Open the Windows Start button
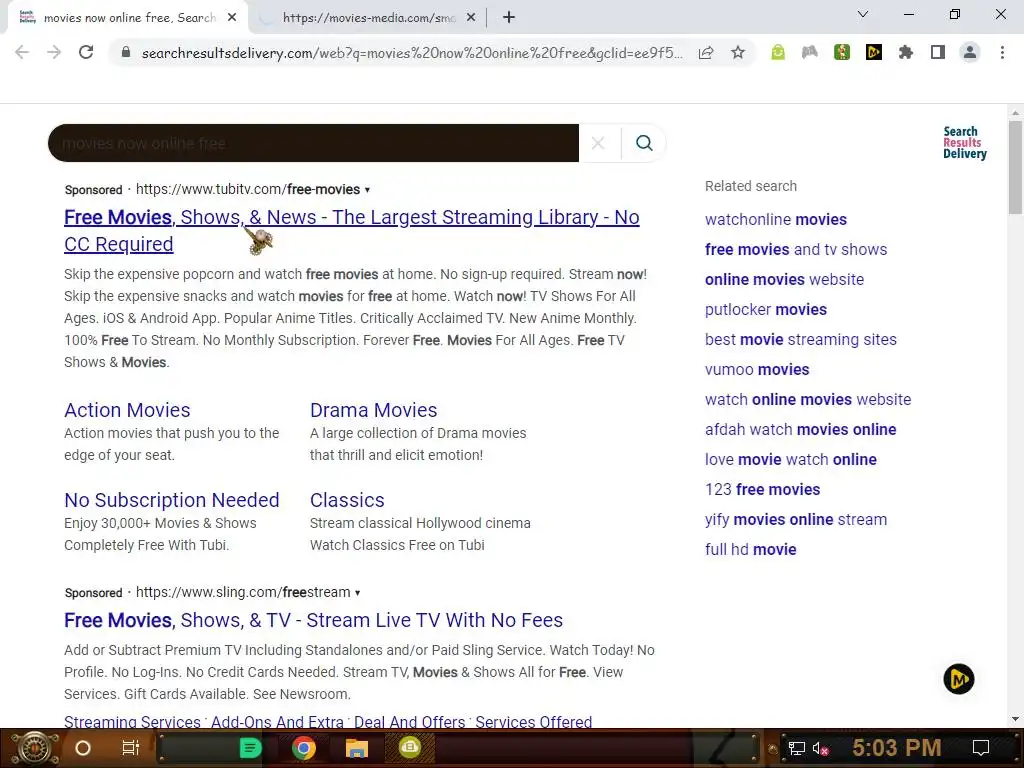Screen dimensions: 1024x768 pos(35,748)
